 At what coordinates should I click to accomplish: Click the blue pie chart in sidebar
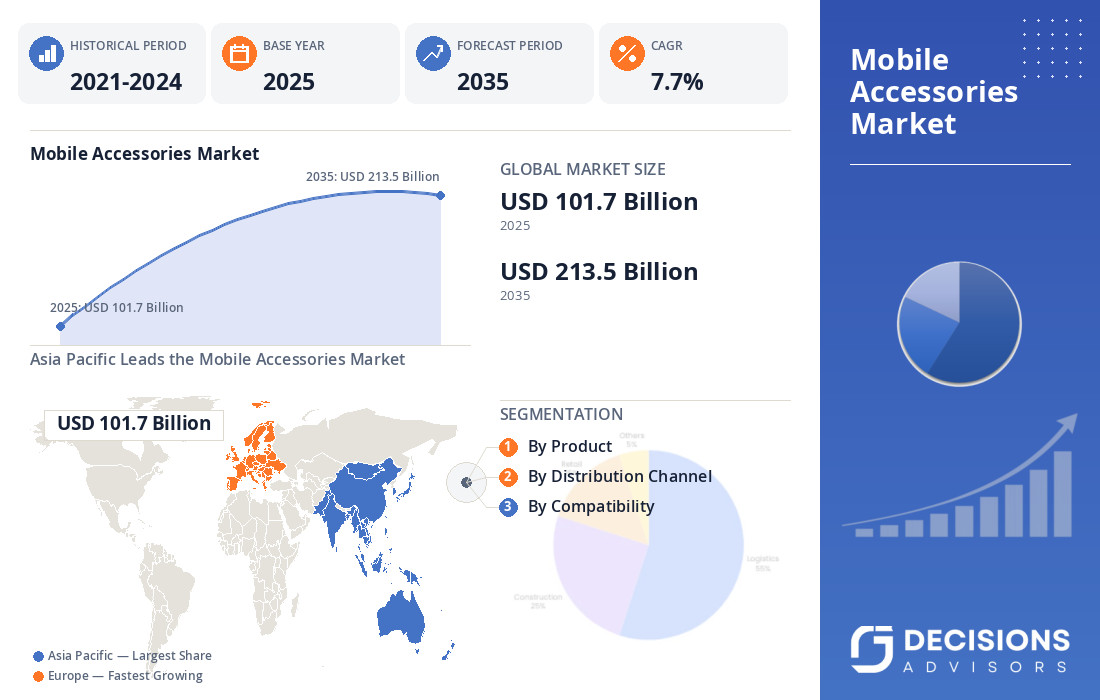tap(959, 323)
